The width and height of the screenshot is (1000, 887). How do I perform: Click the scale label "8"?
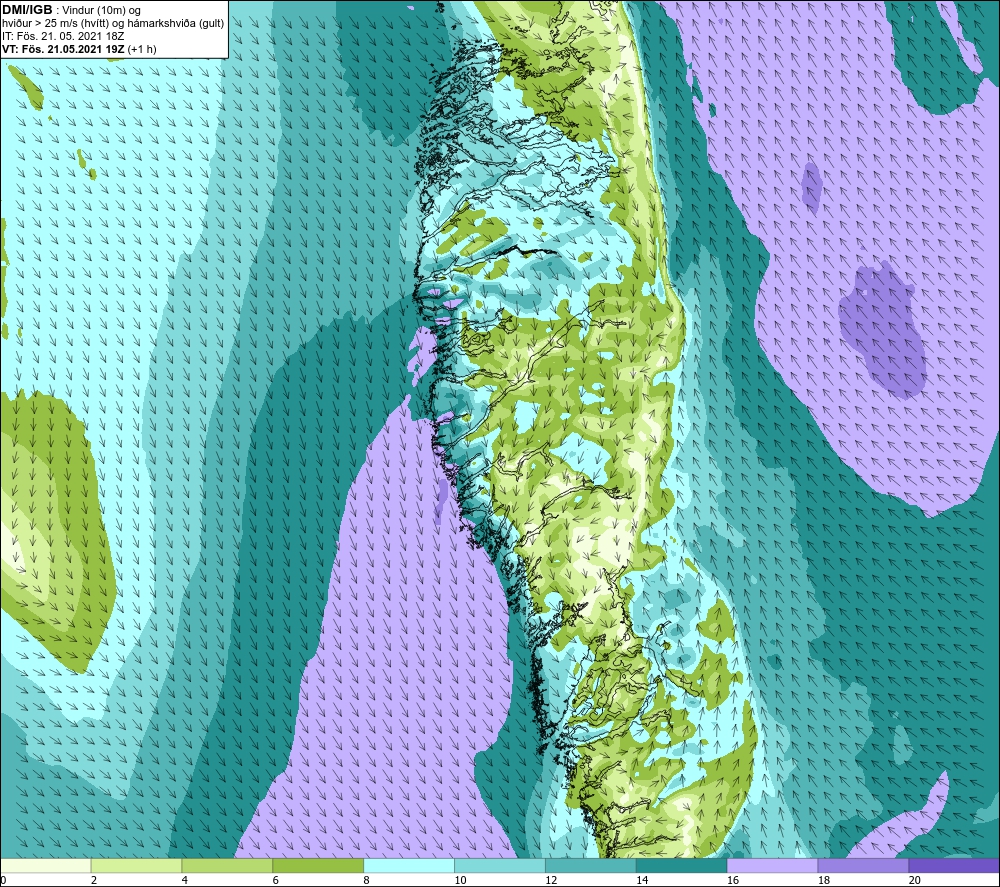point(367,880)
